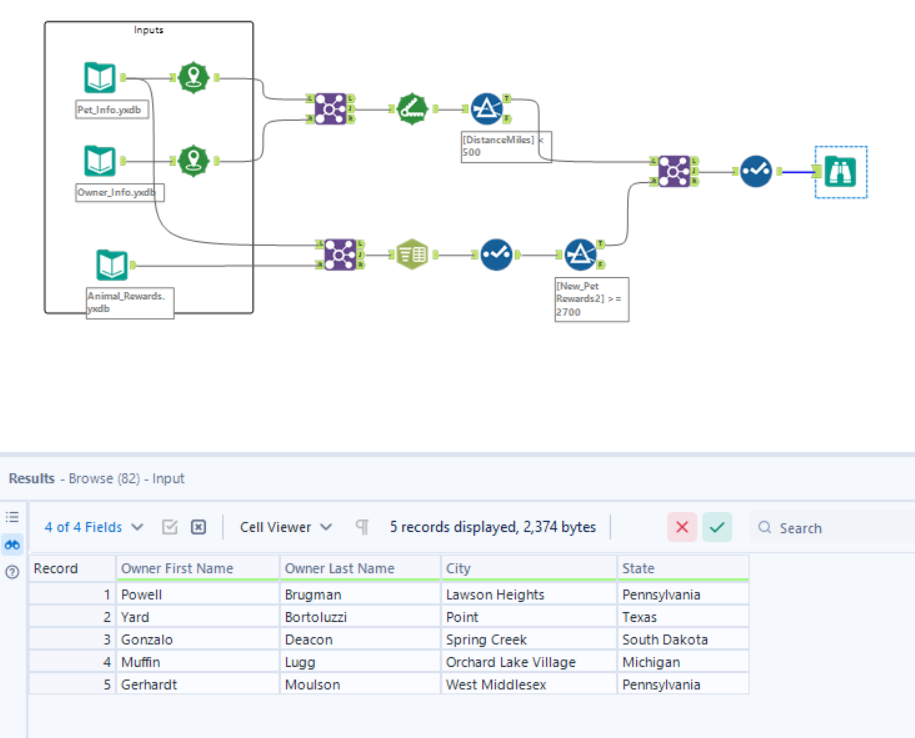Image resolution: width=915 pixels, height=738 pixels.
Task: Select cell Muffin in Owner First Name
Action: click(198, 662)
